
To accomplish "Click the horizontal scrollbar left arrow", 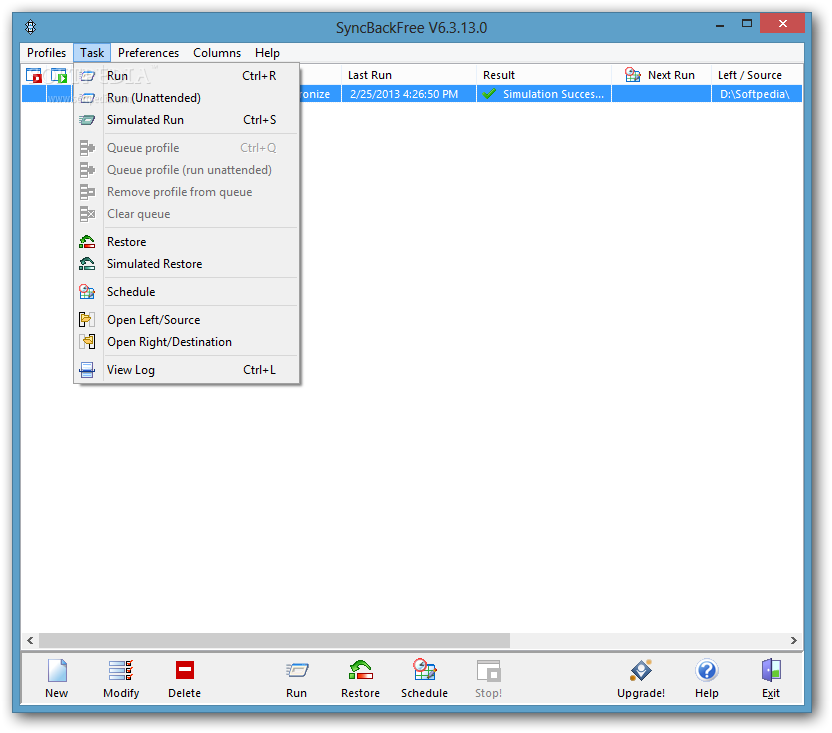I will (x=30, y=641).
